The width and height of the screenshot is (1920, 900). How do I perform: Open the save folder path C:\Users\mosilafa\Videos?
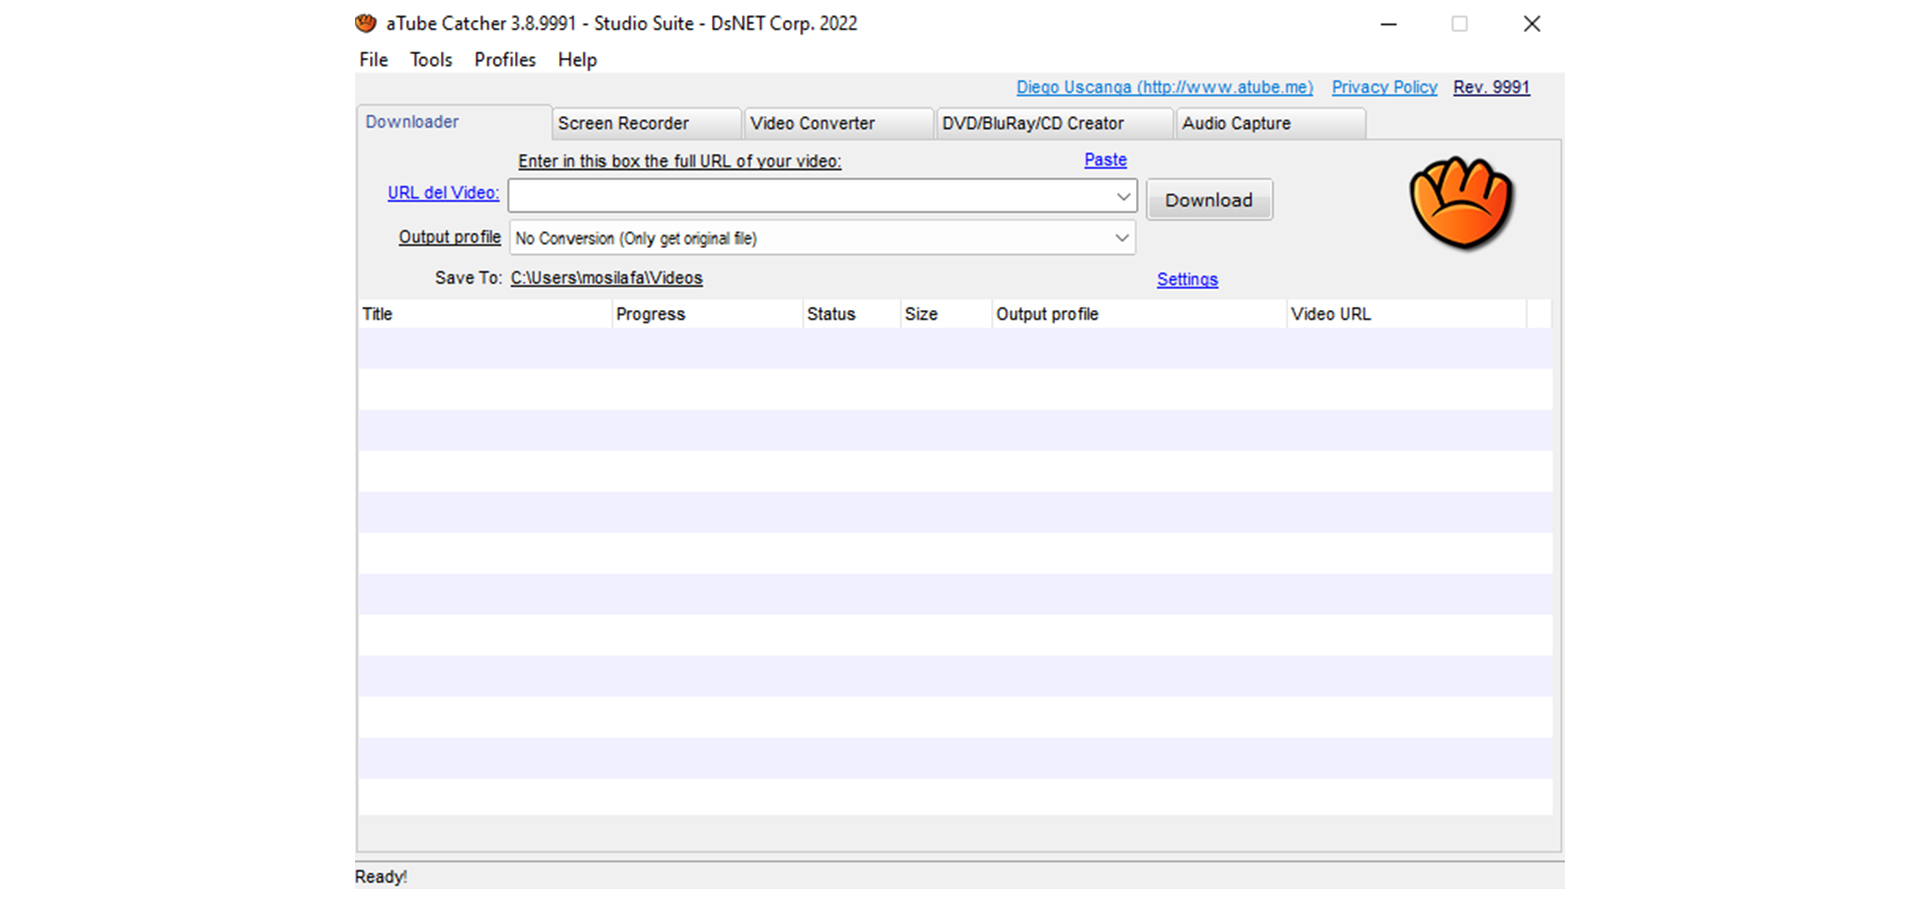[606, 278]
